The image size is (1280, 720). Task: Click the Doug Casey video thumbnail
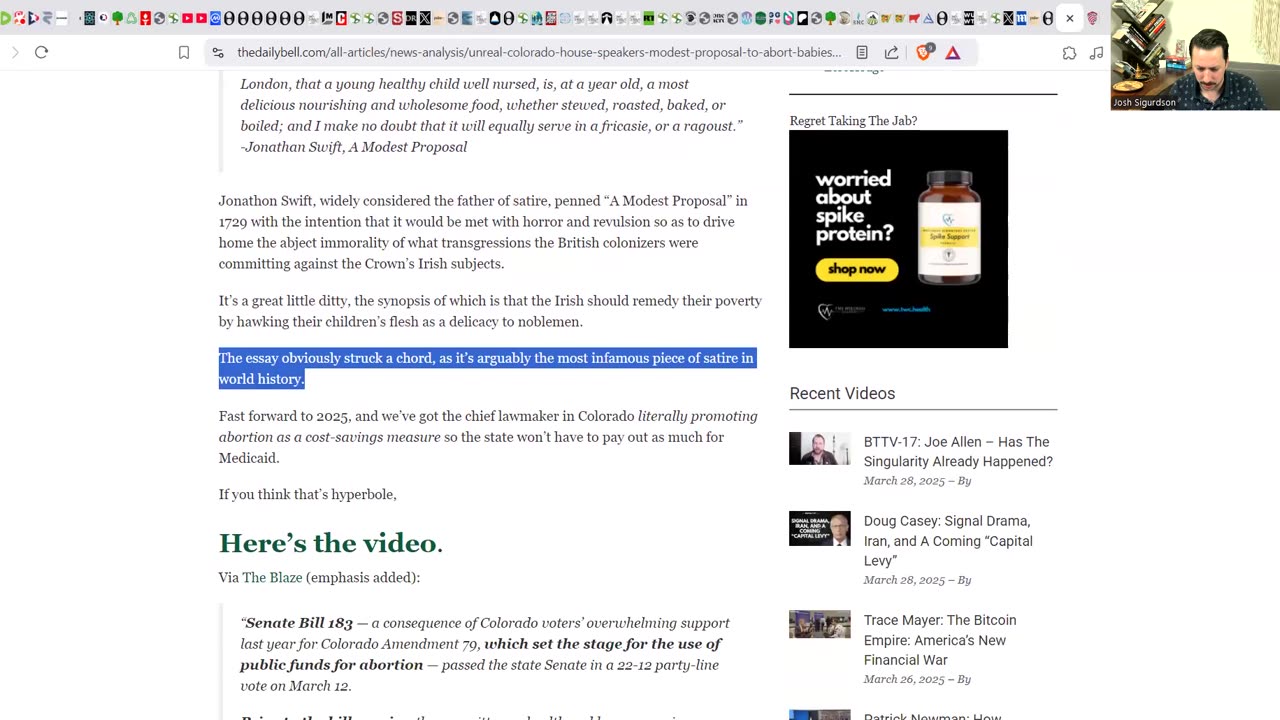pyautogui.click(x=820, y=528)
